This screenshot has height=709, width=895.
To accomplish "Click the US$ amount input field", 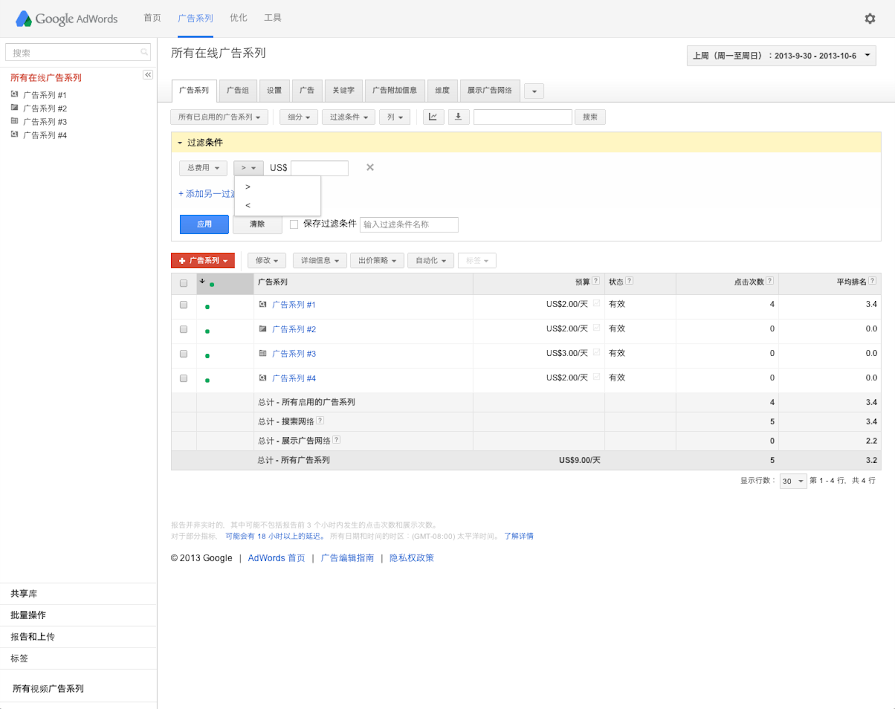I will pos(319,168).
